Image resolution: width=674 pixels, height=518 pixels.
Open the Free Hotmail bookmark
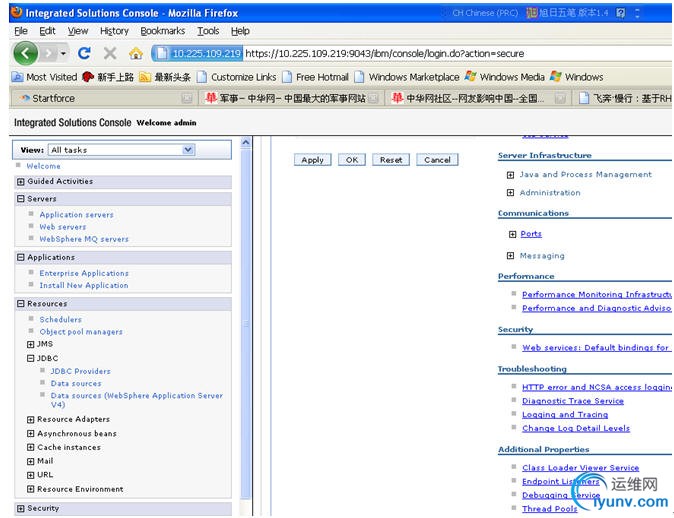coord(316,77)
